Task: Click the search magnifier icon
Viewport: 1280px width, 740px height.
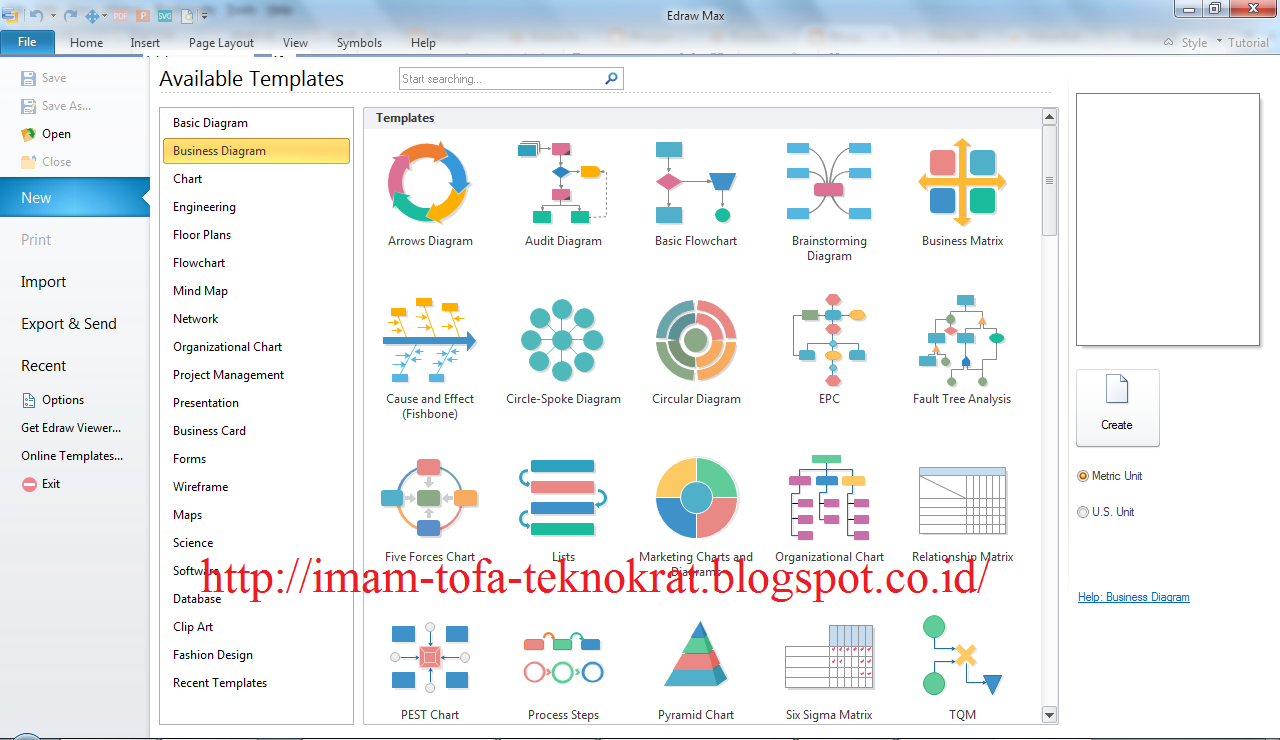Action: [611, 78]
